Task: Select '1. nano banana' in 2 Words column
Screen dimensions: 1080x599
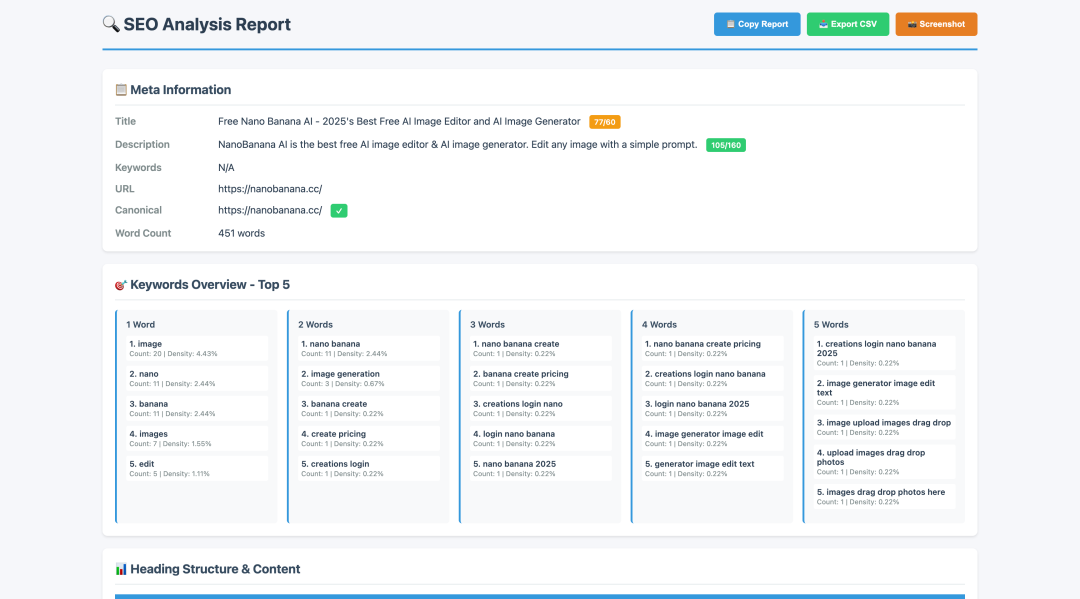Action: pos(368,348)
